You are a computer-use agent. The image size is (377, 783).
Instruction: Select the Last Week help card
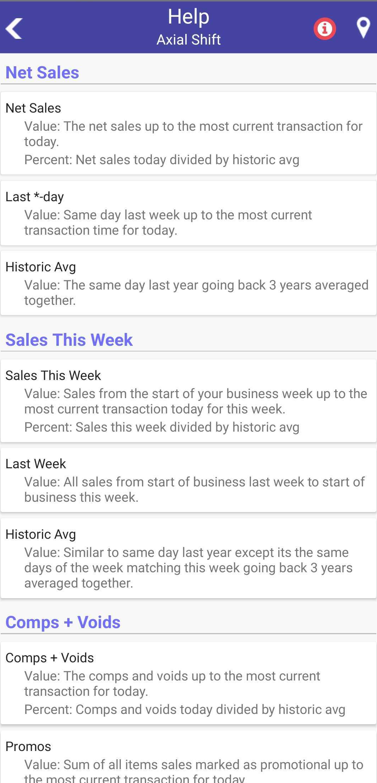pos(188,480)
